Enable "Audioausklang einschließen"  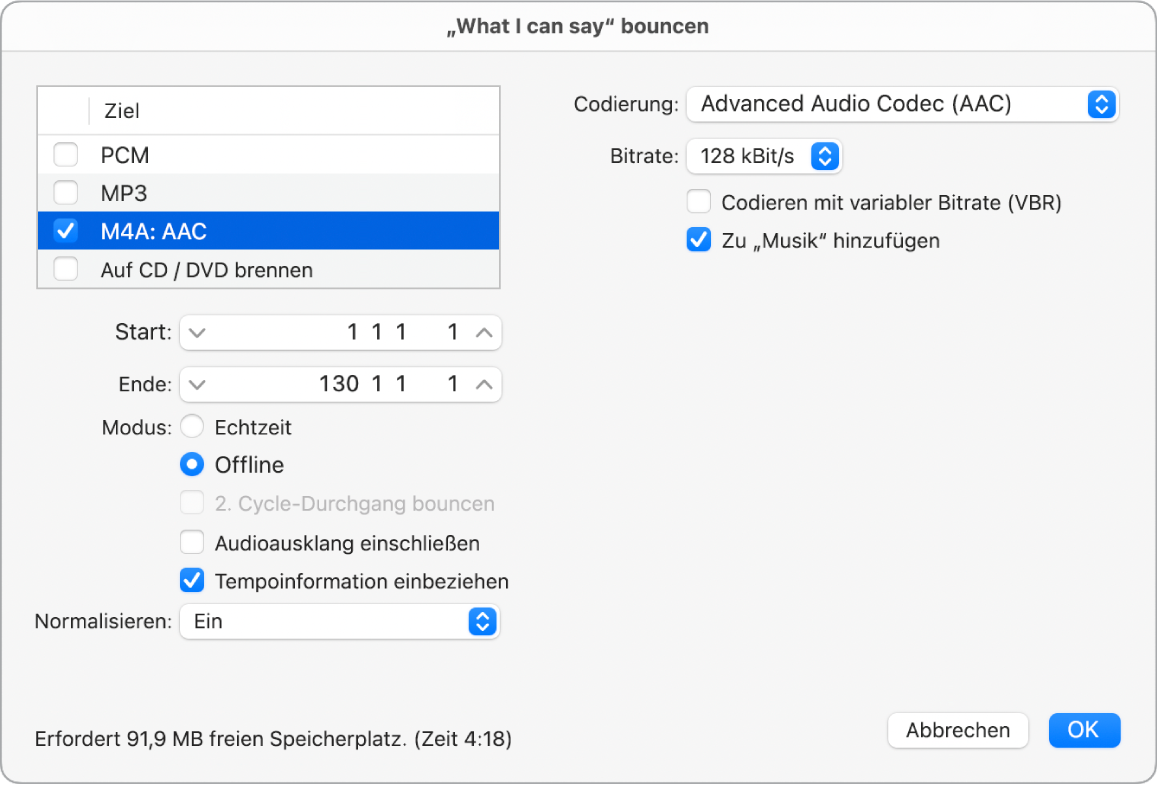pos(192,542)
